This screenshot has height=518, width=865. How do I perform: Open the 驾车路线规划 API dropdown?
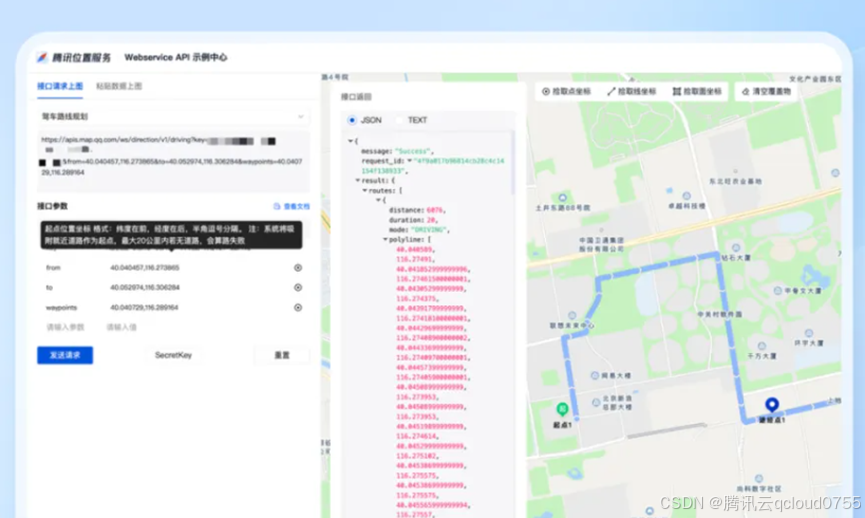point(173,116)
